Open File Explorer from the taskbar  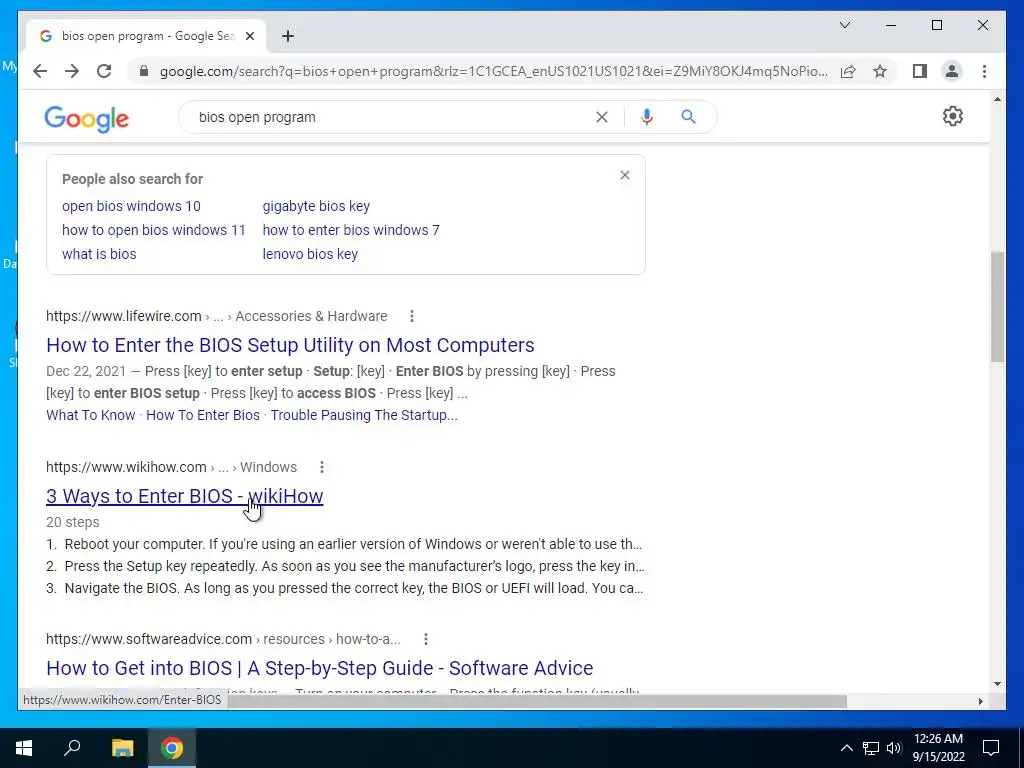tap(122, 748)
